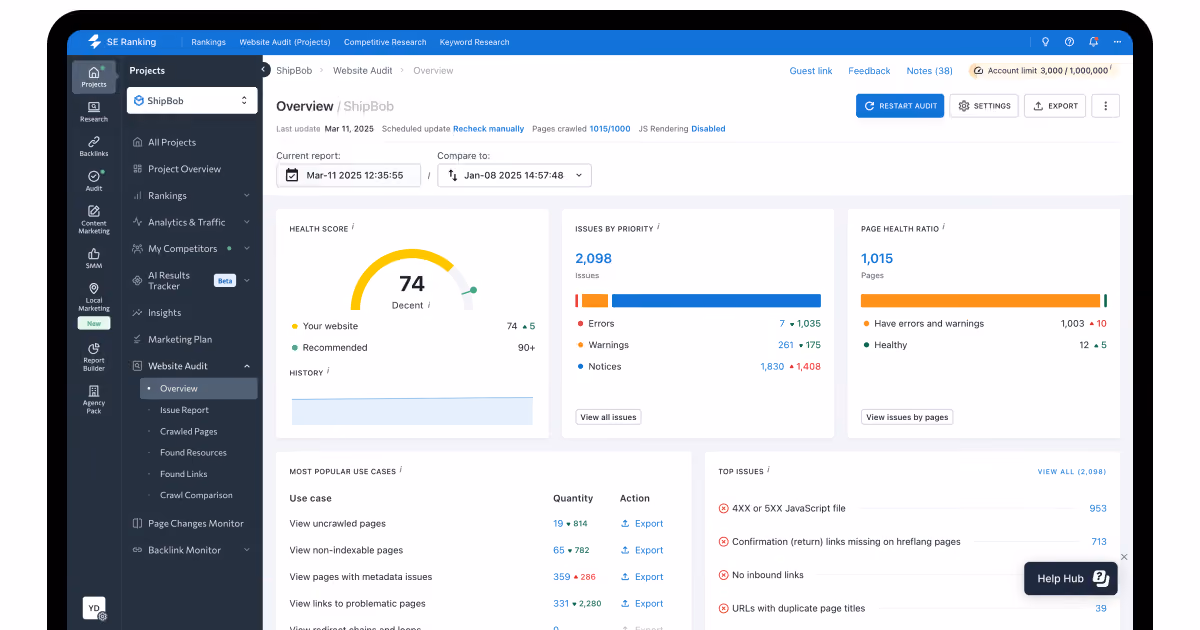Click View all issues button
This screenshot has width=1200, height=630.
[608, 417]
